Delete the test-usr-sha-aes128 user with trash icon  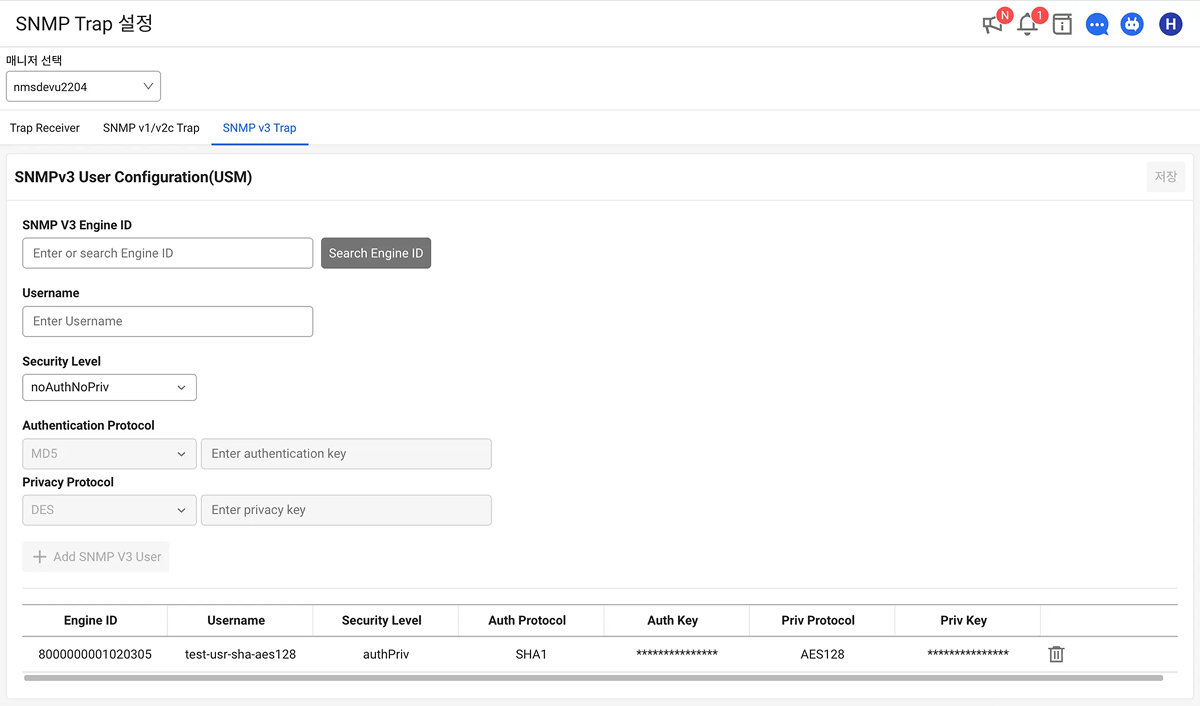[x=1056, y=654]
